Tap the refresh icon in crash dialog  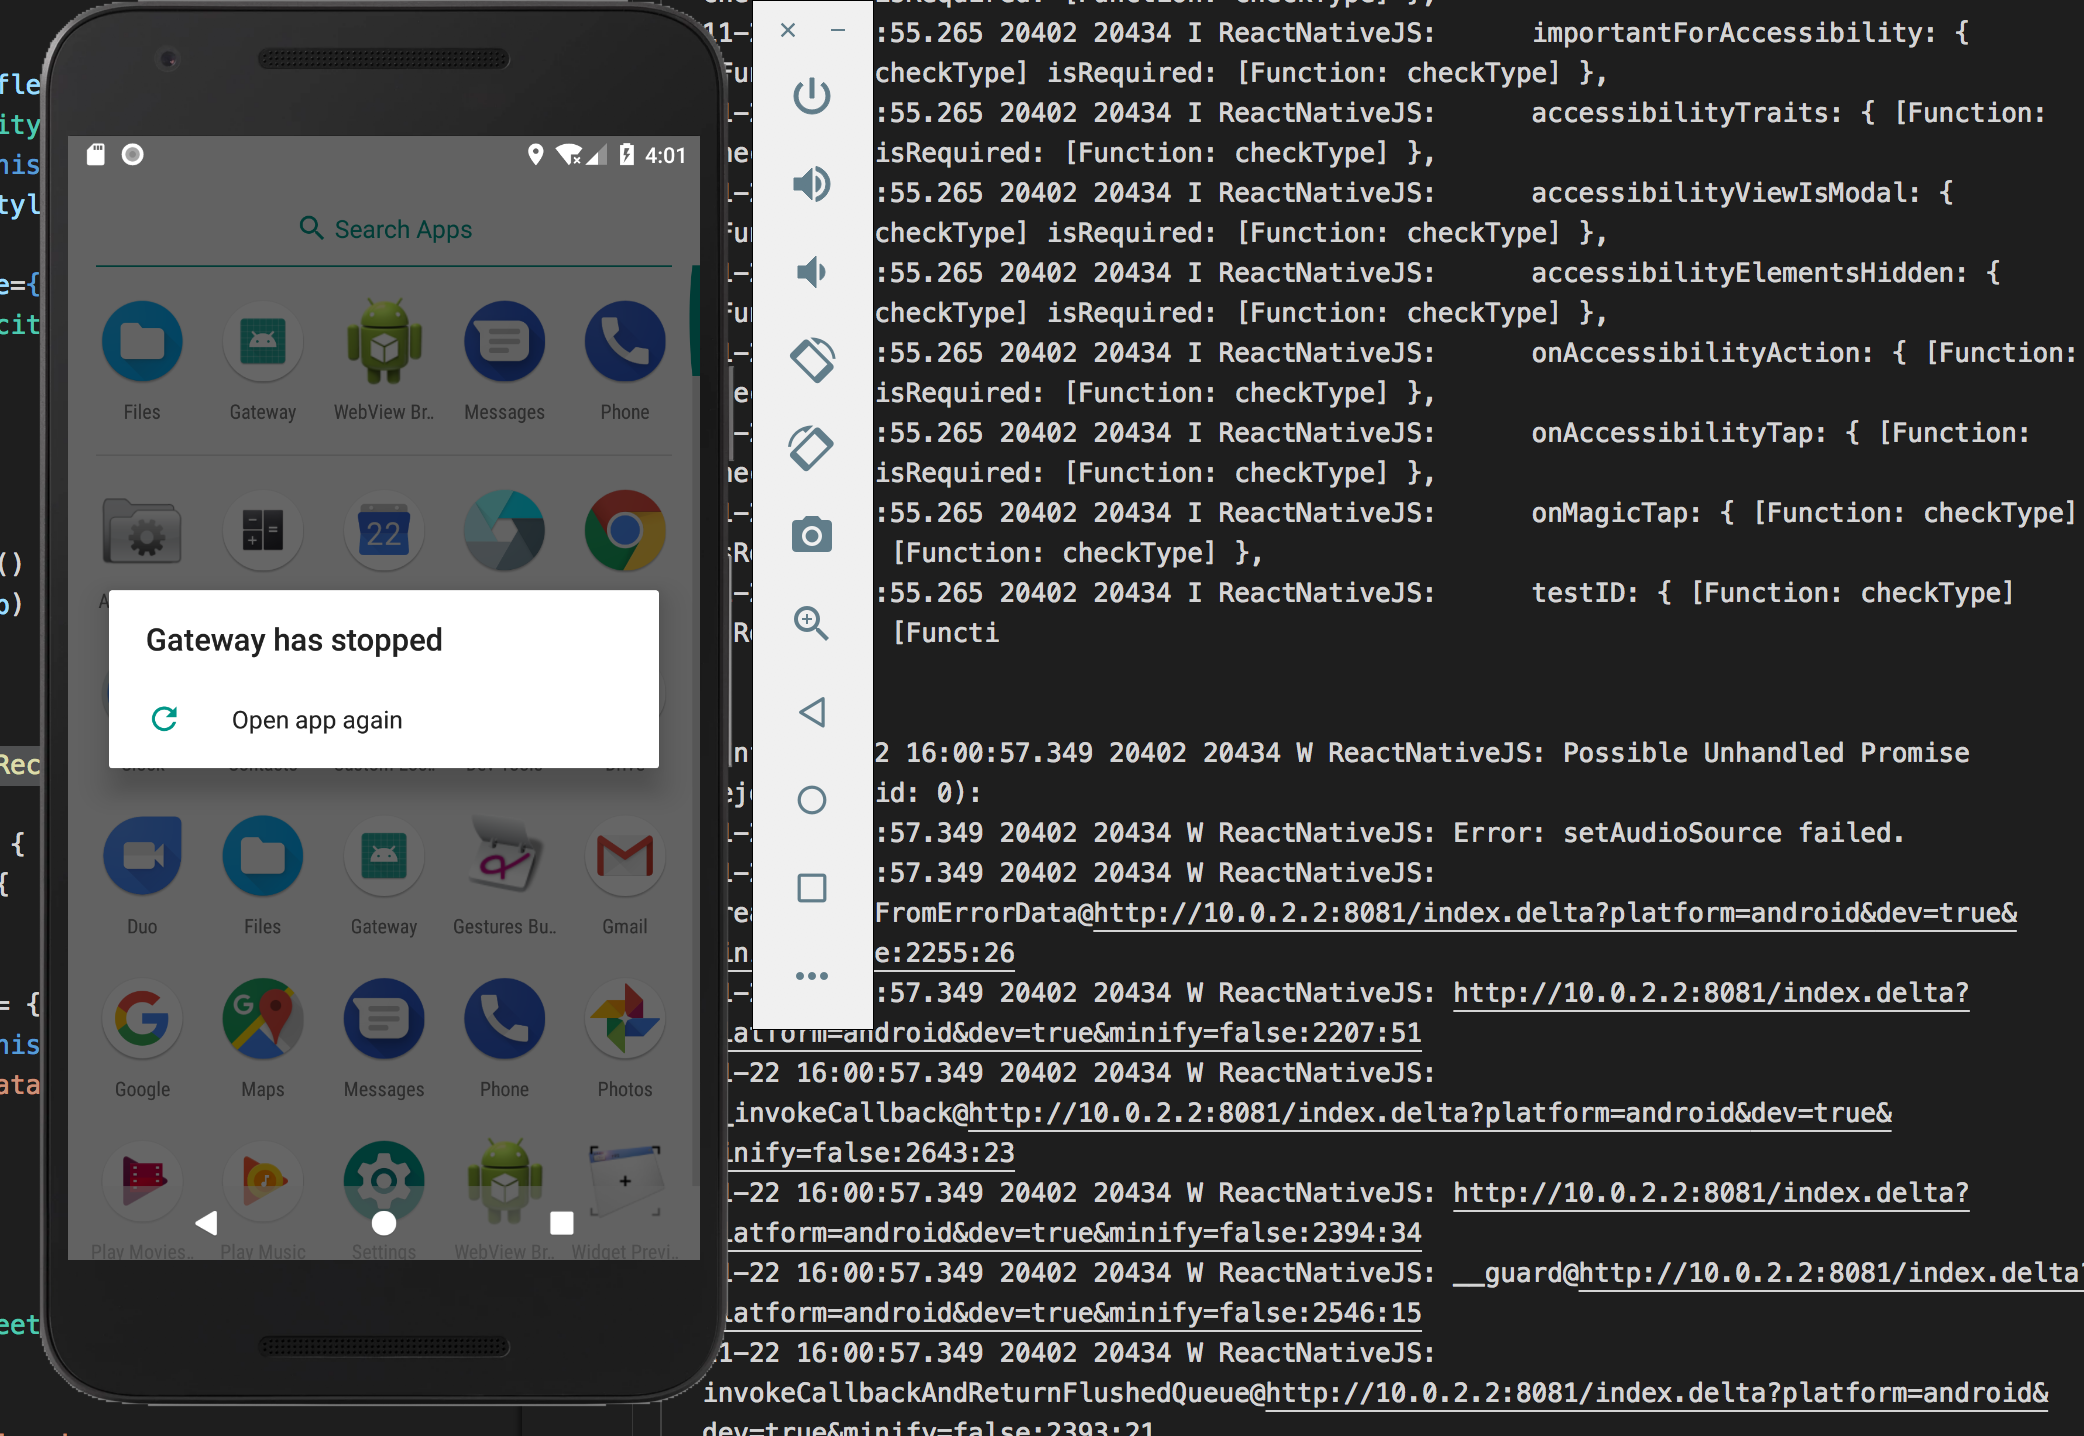click(x=165, y=719)
